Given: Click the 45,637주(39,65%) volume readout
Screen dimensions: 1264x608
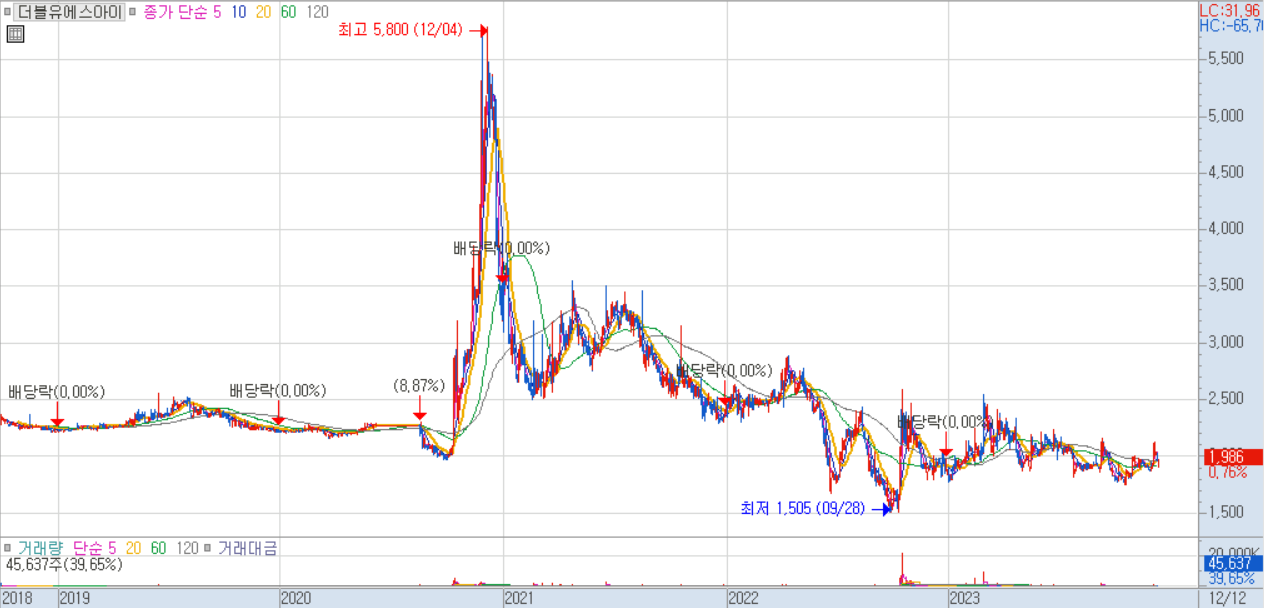Looking at the screenshot, I should [64, 564].
